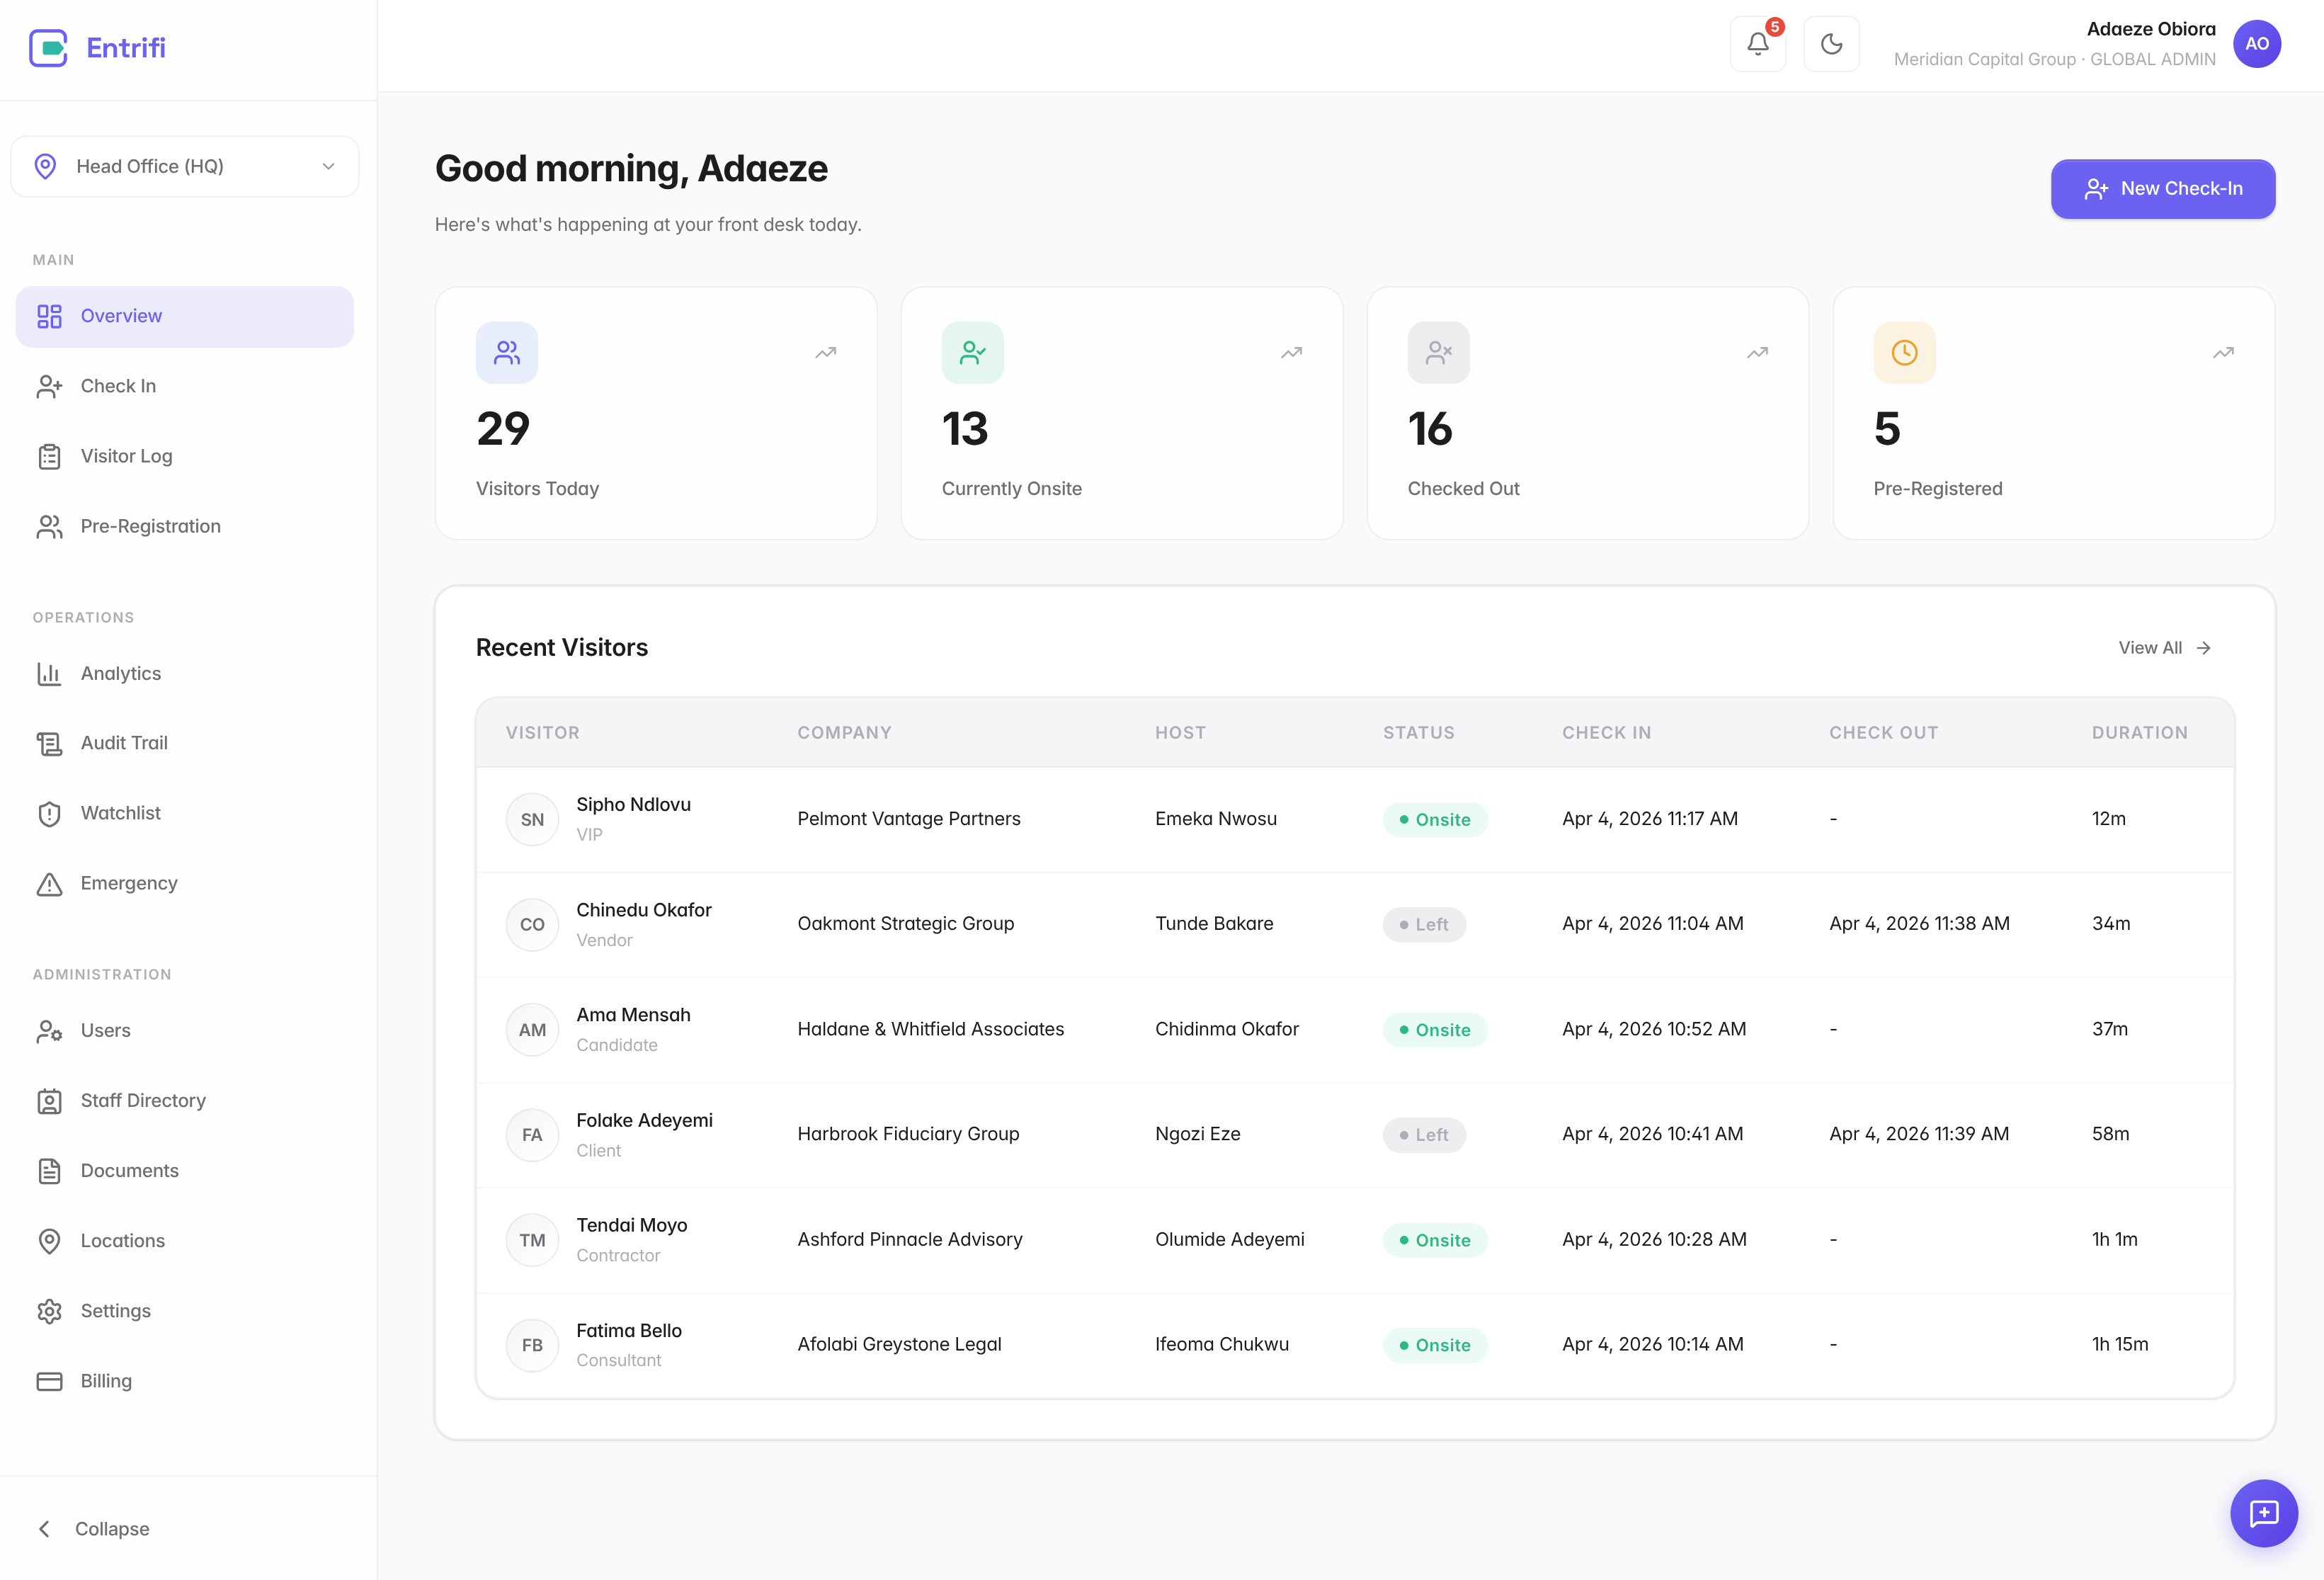Open the Head Office (HQ) location dropdown

point(185,166)
